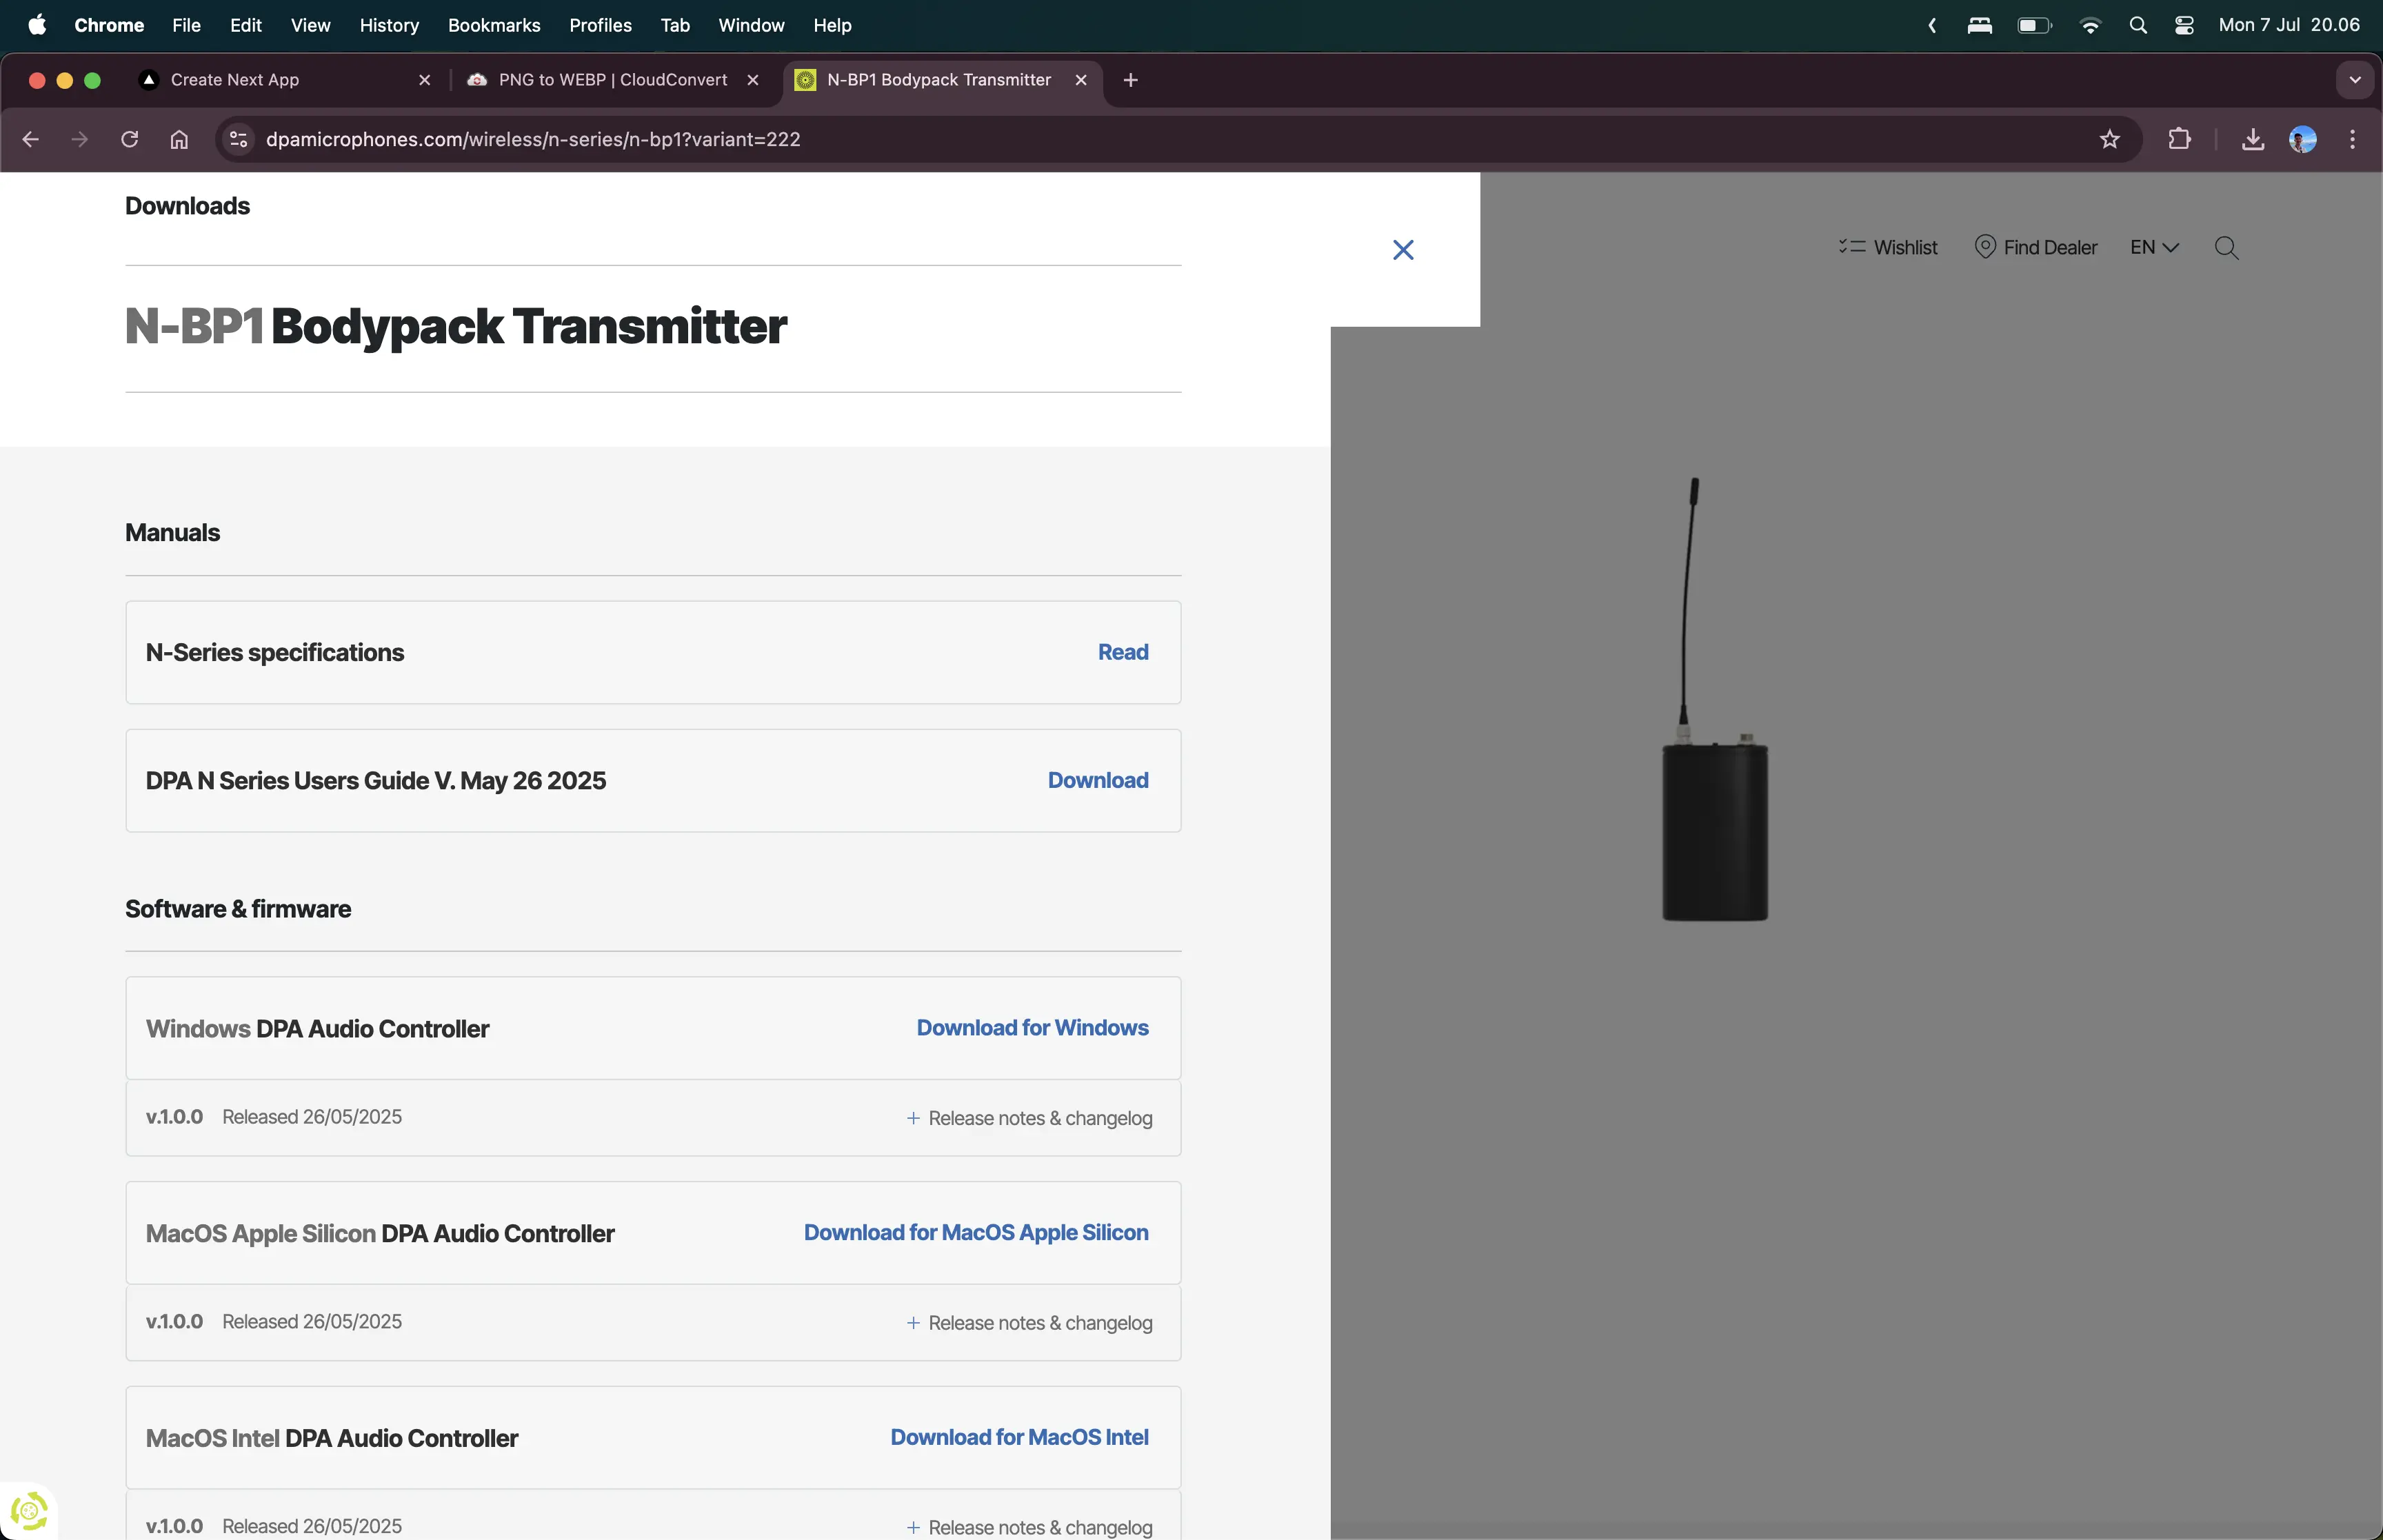Read the N-Series specifications

point(1122,652)
